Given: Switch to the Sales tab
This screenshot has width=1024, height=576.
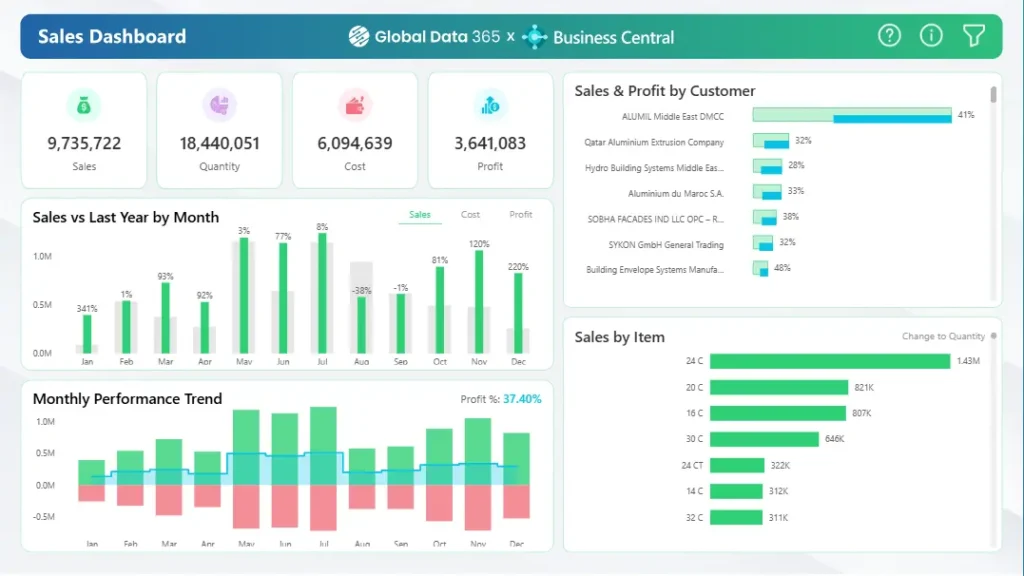Looking at the screenshot, I should click(x=420, y=215).
